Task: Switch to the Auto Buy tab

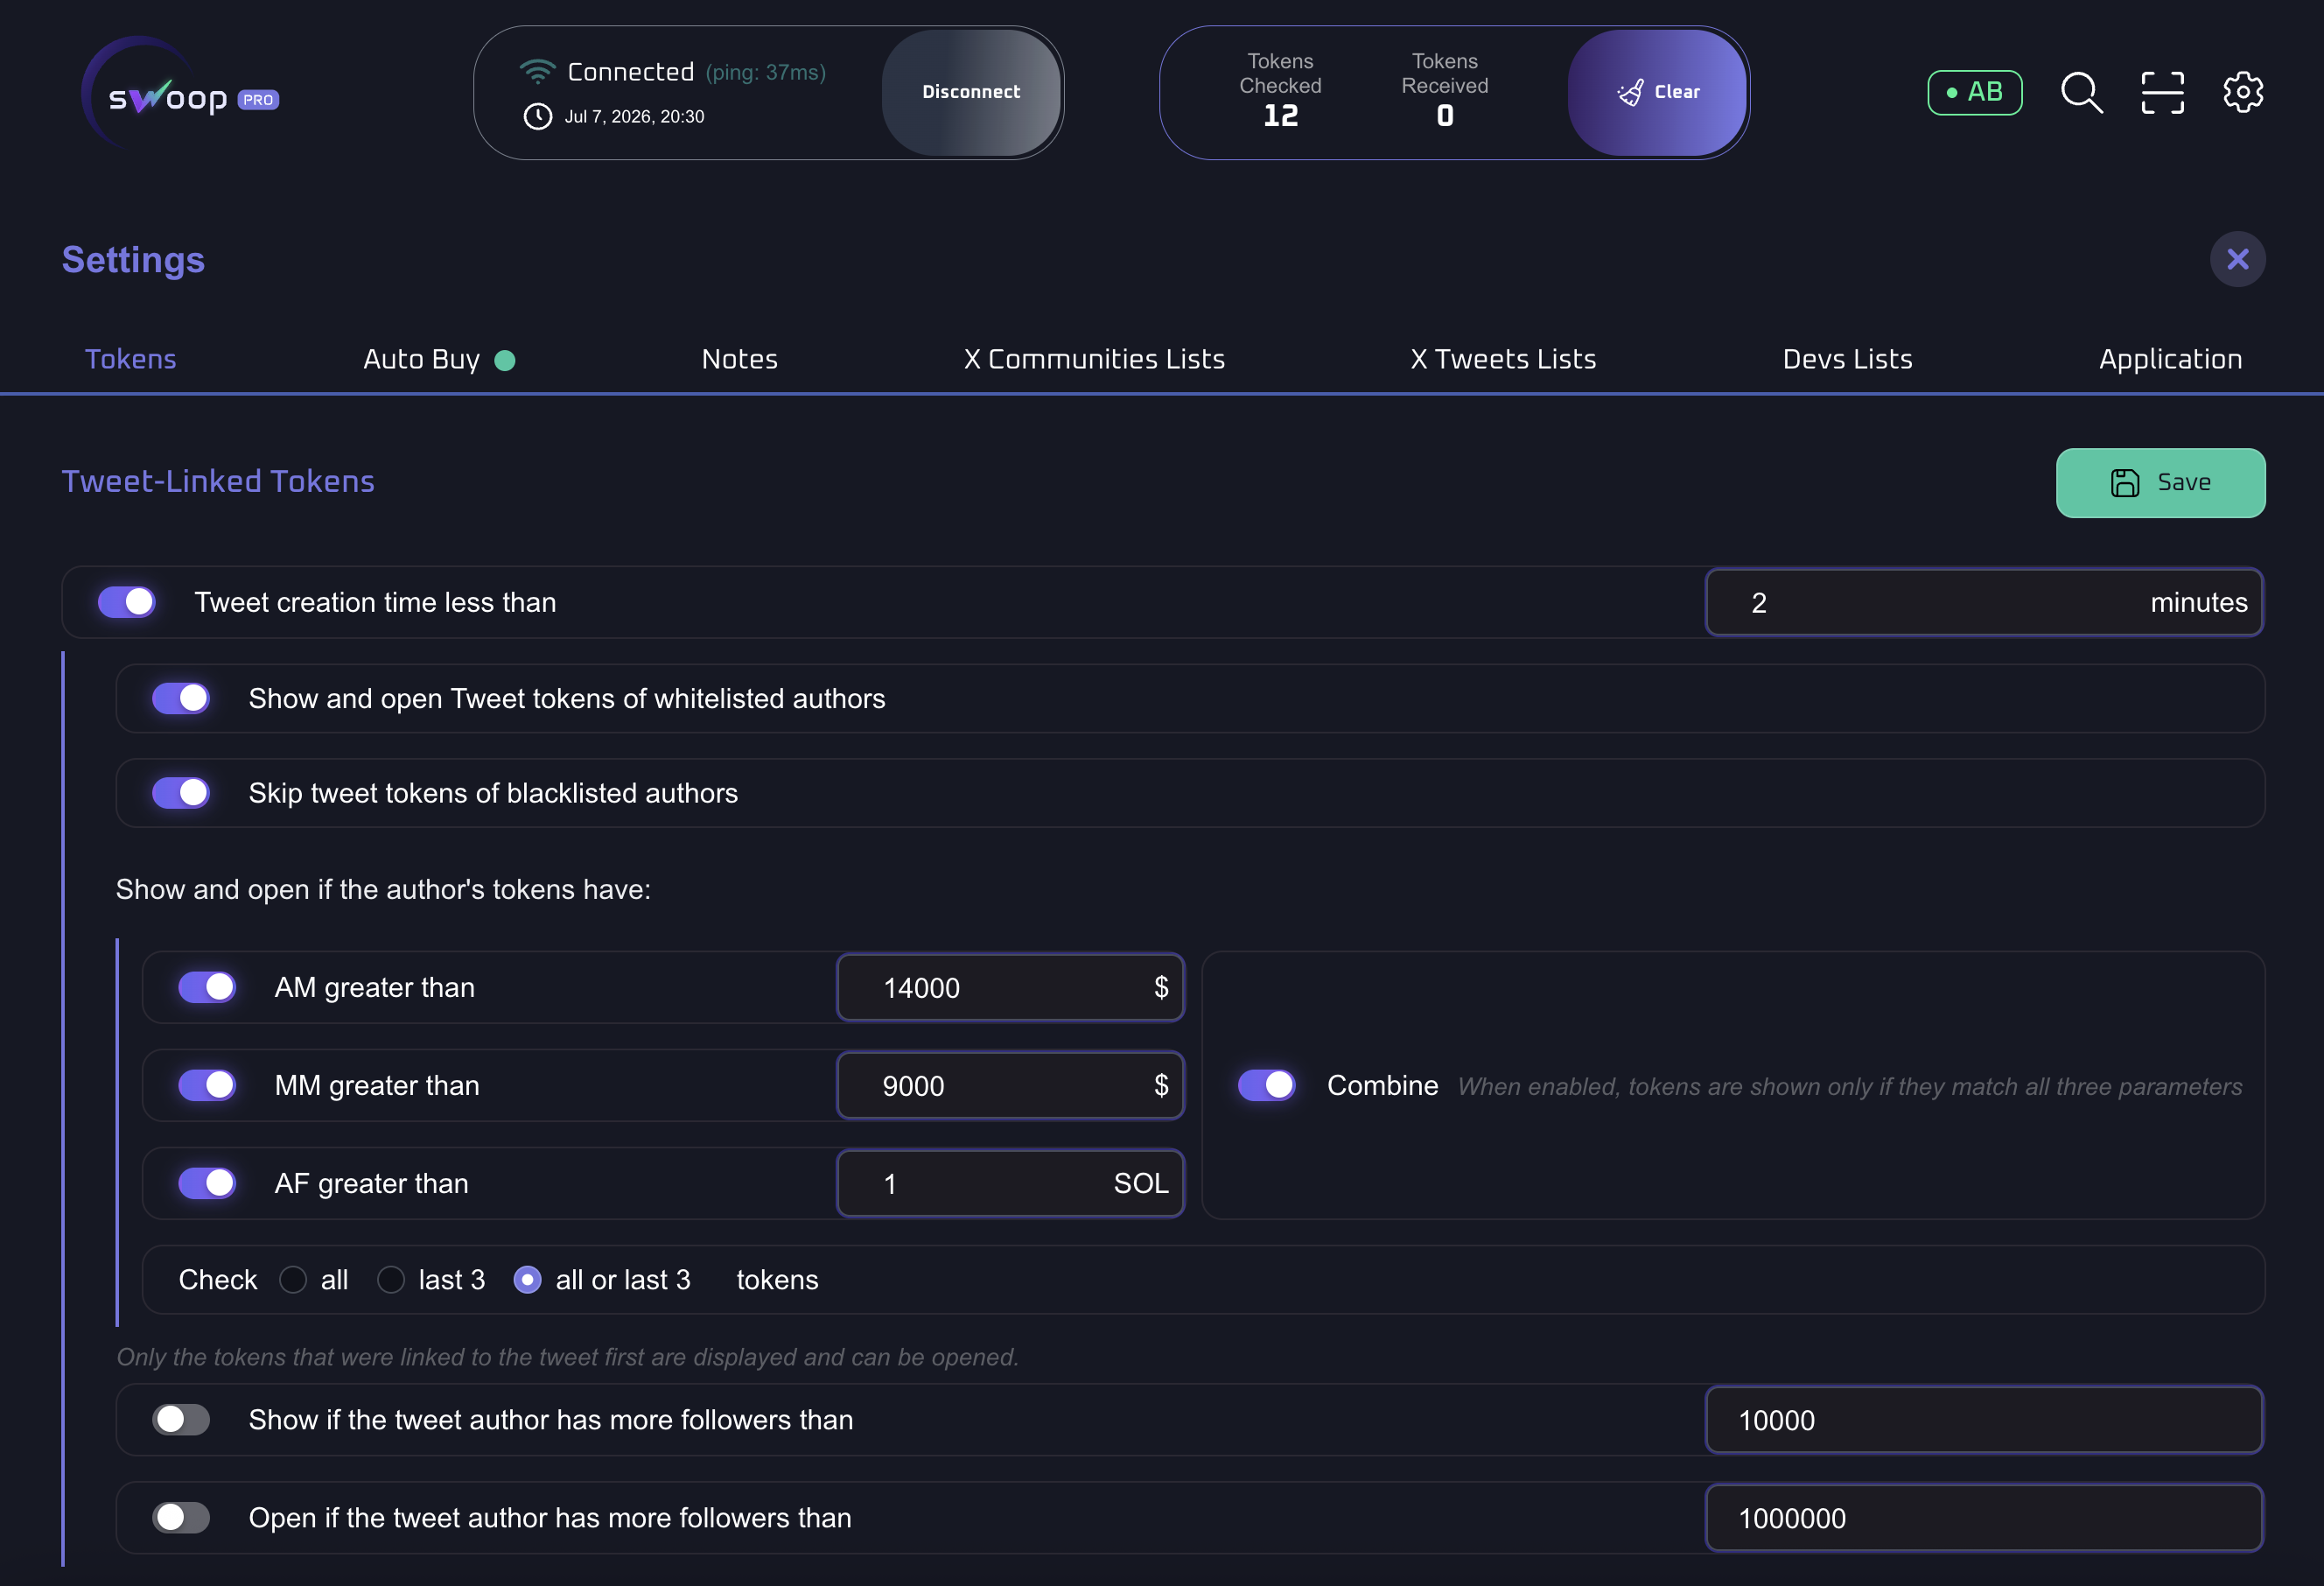Action: pos(421,359)
